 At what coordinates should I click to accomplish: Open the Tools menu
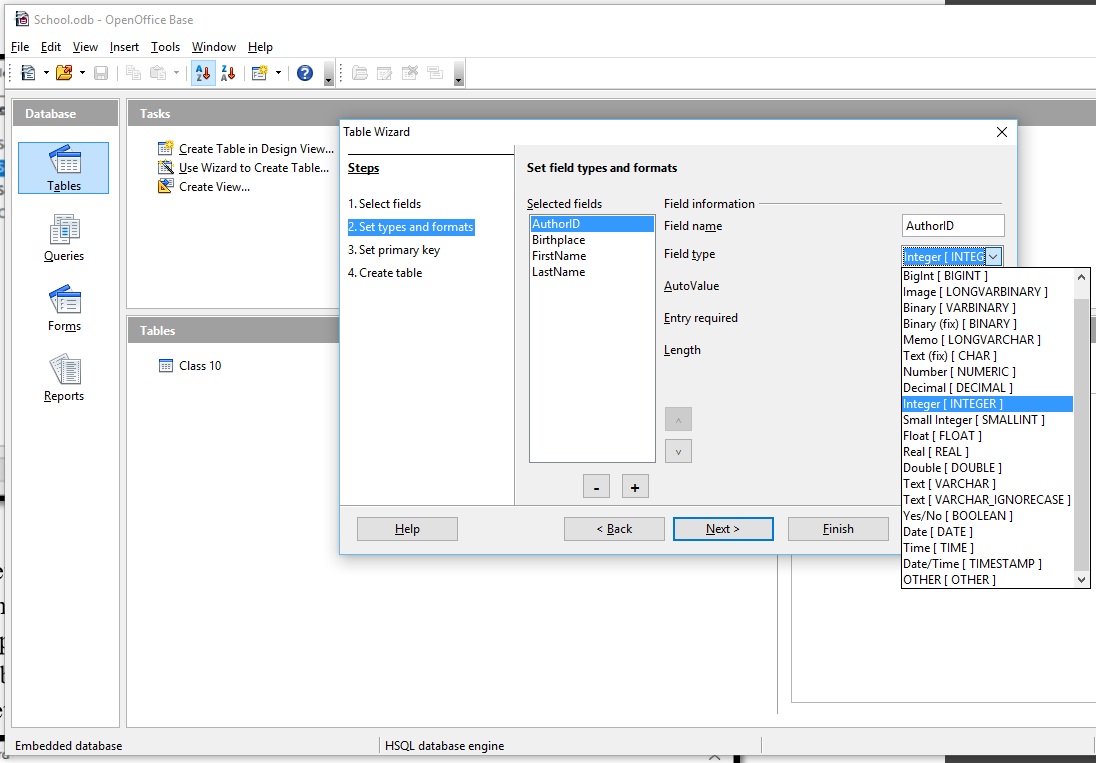click(x=165, y=47)
